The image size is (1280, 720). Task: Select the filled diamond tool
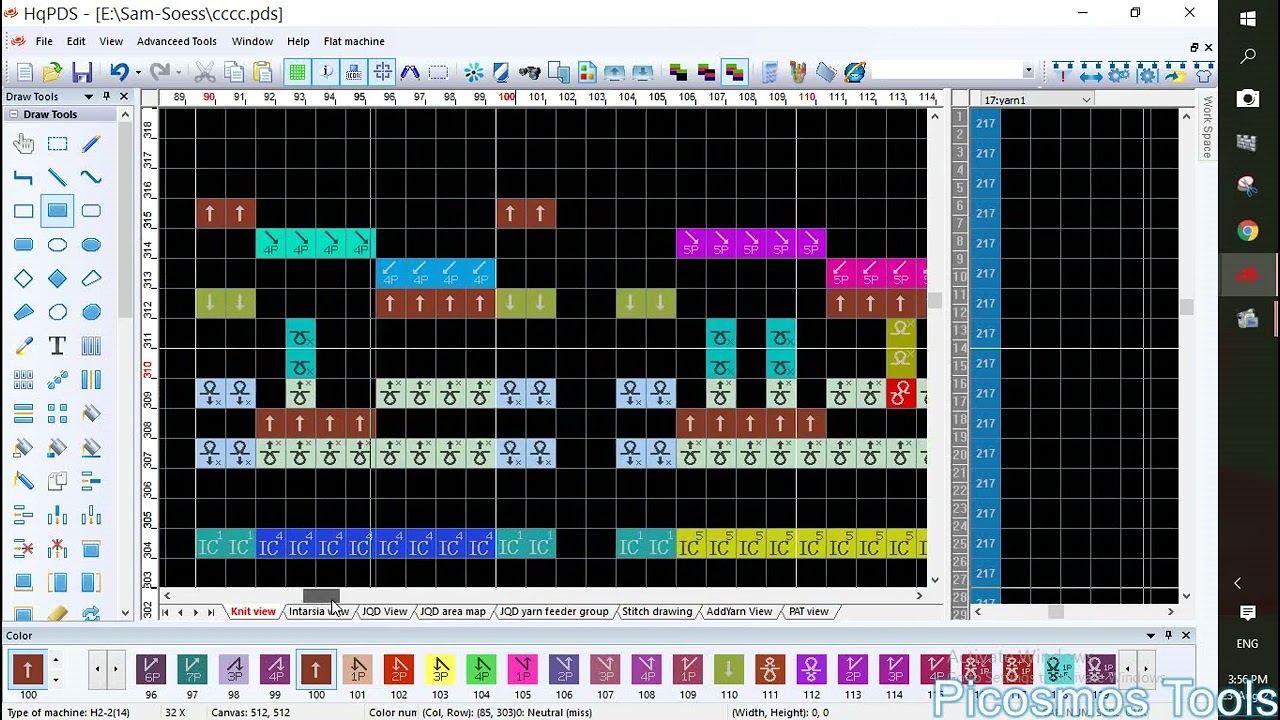point(58,279)
